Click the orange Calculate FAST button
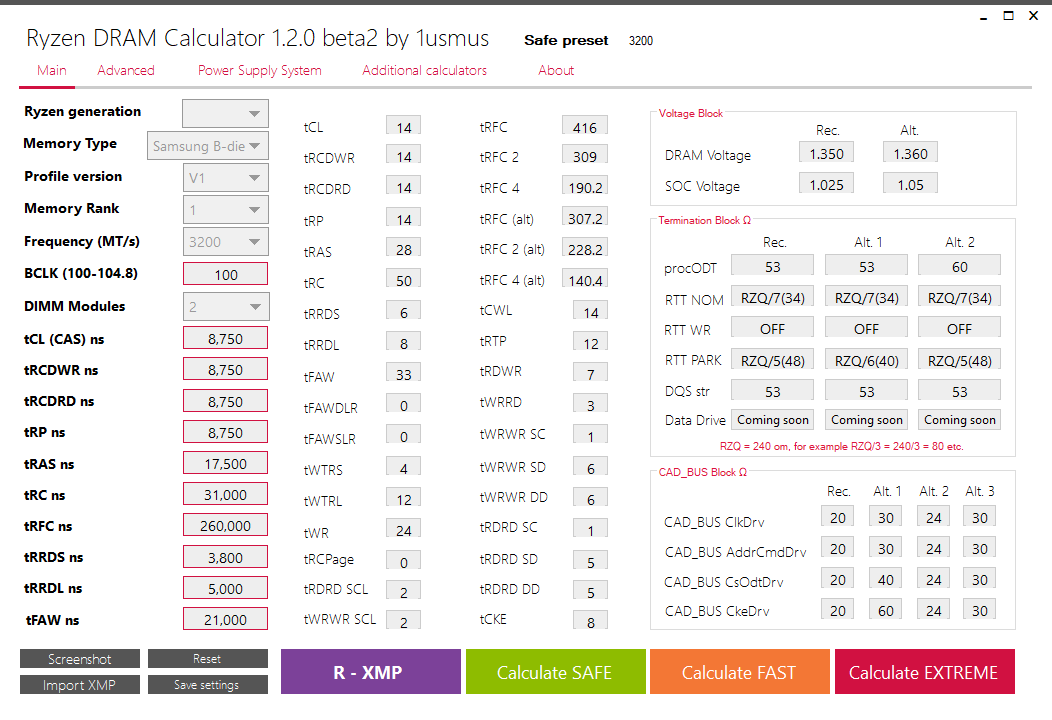This screenshot has width=1052, height=720. pyautogui.click(x=739, y=672)
